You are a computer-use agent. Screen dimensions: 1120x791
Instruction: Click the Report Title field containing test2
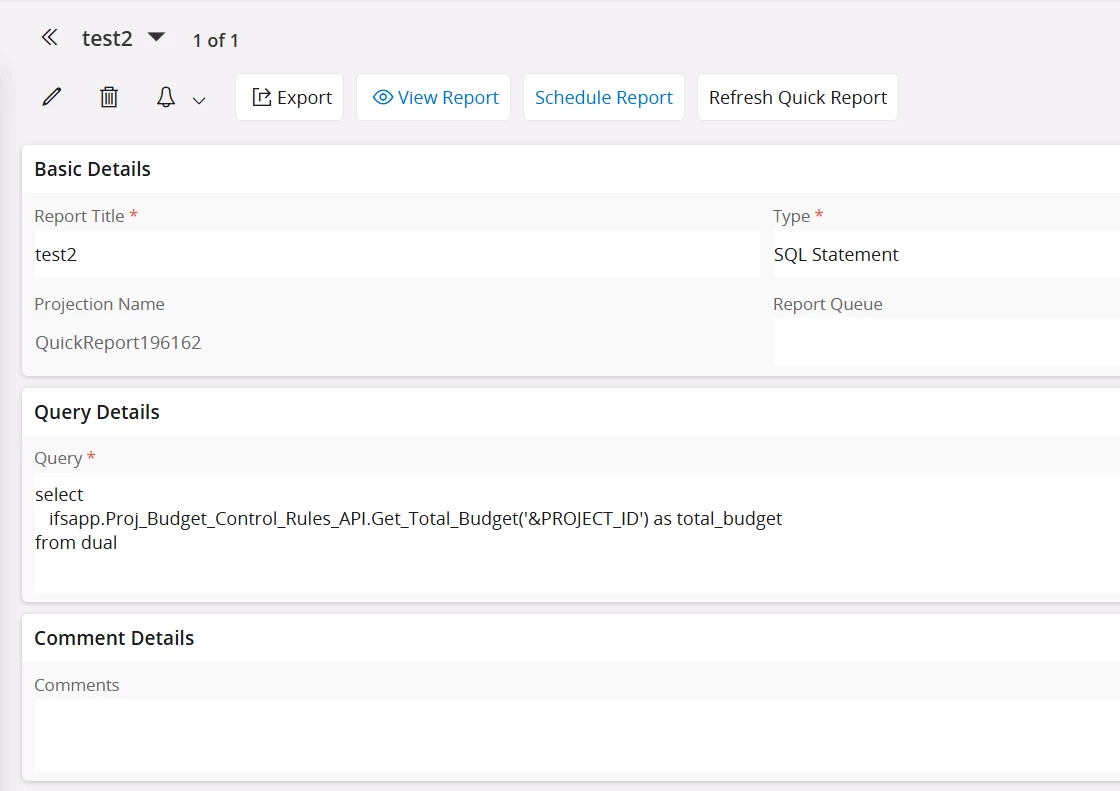click(395, 254)
